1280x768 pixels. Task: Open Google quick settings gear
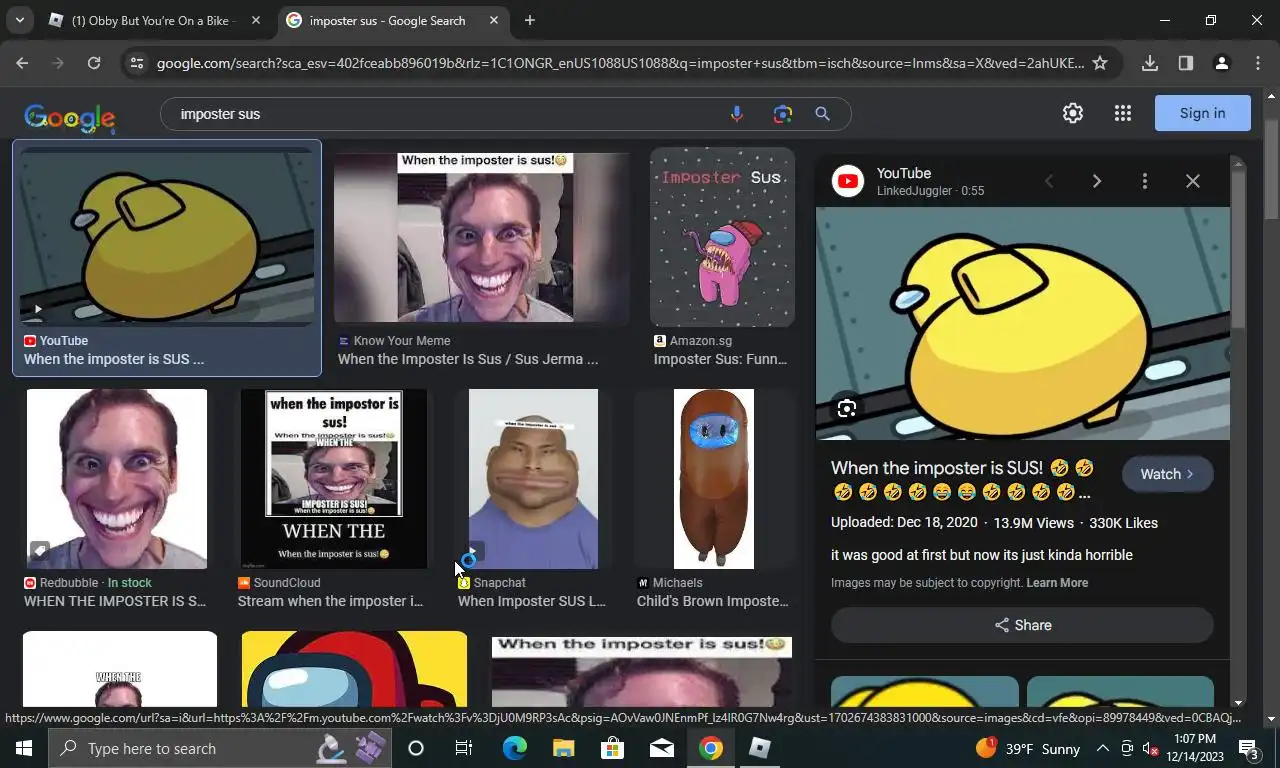pos(1073,113)
